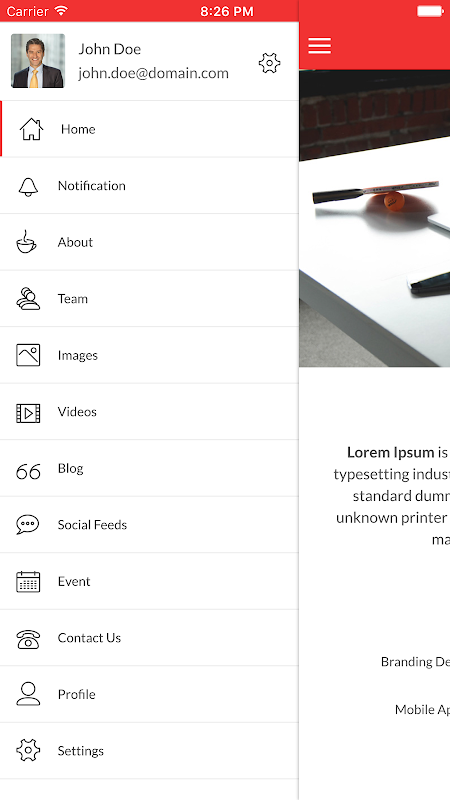
Task: Open the gear icon beside John Doe
Action: coord(269,63)
